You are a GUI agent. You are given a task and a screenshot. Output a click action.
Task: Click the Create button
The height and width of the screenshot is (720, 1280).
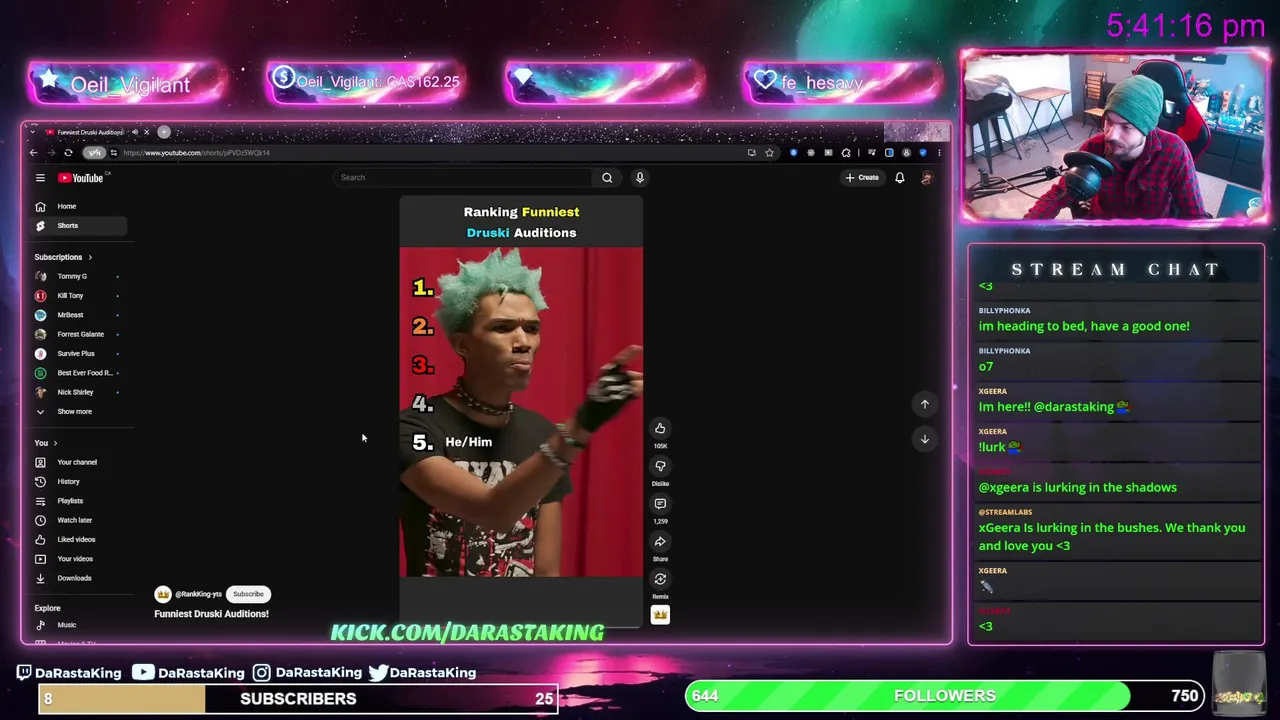(x=861, y=178)
